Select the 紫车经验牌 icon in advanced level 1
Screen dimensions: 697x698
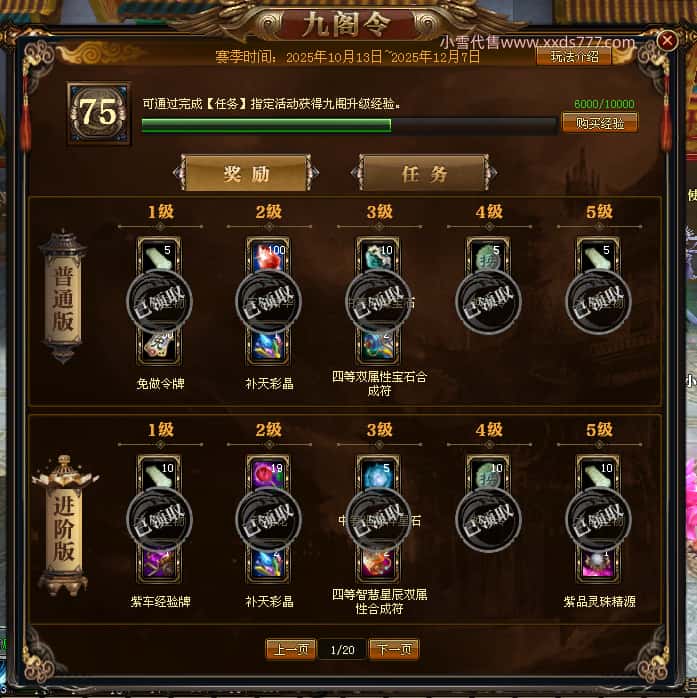(x=159, y=564)
